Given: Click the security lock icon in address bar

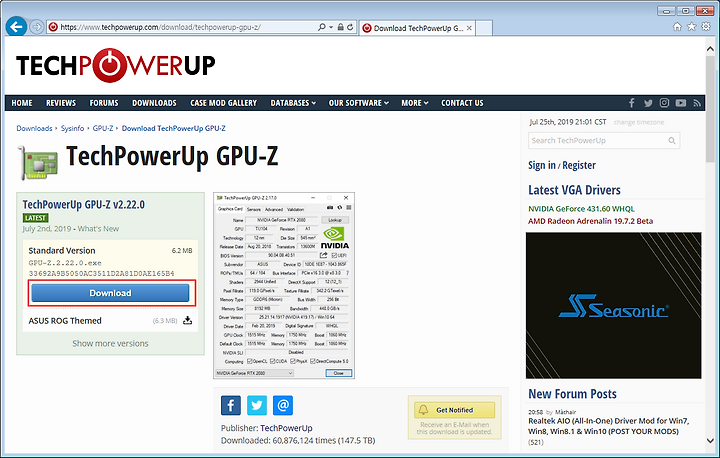Looking at the screenshot, I should point(340,27).
